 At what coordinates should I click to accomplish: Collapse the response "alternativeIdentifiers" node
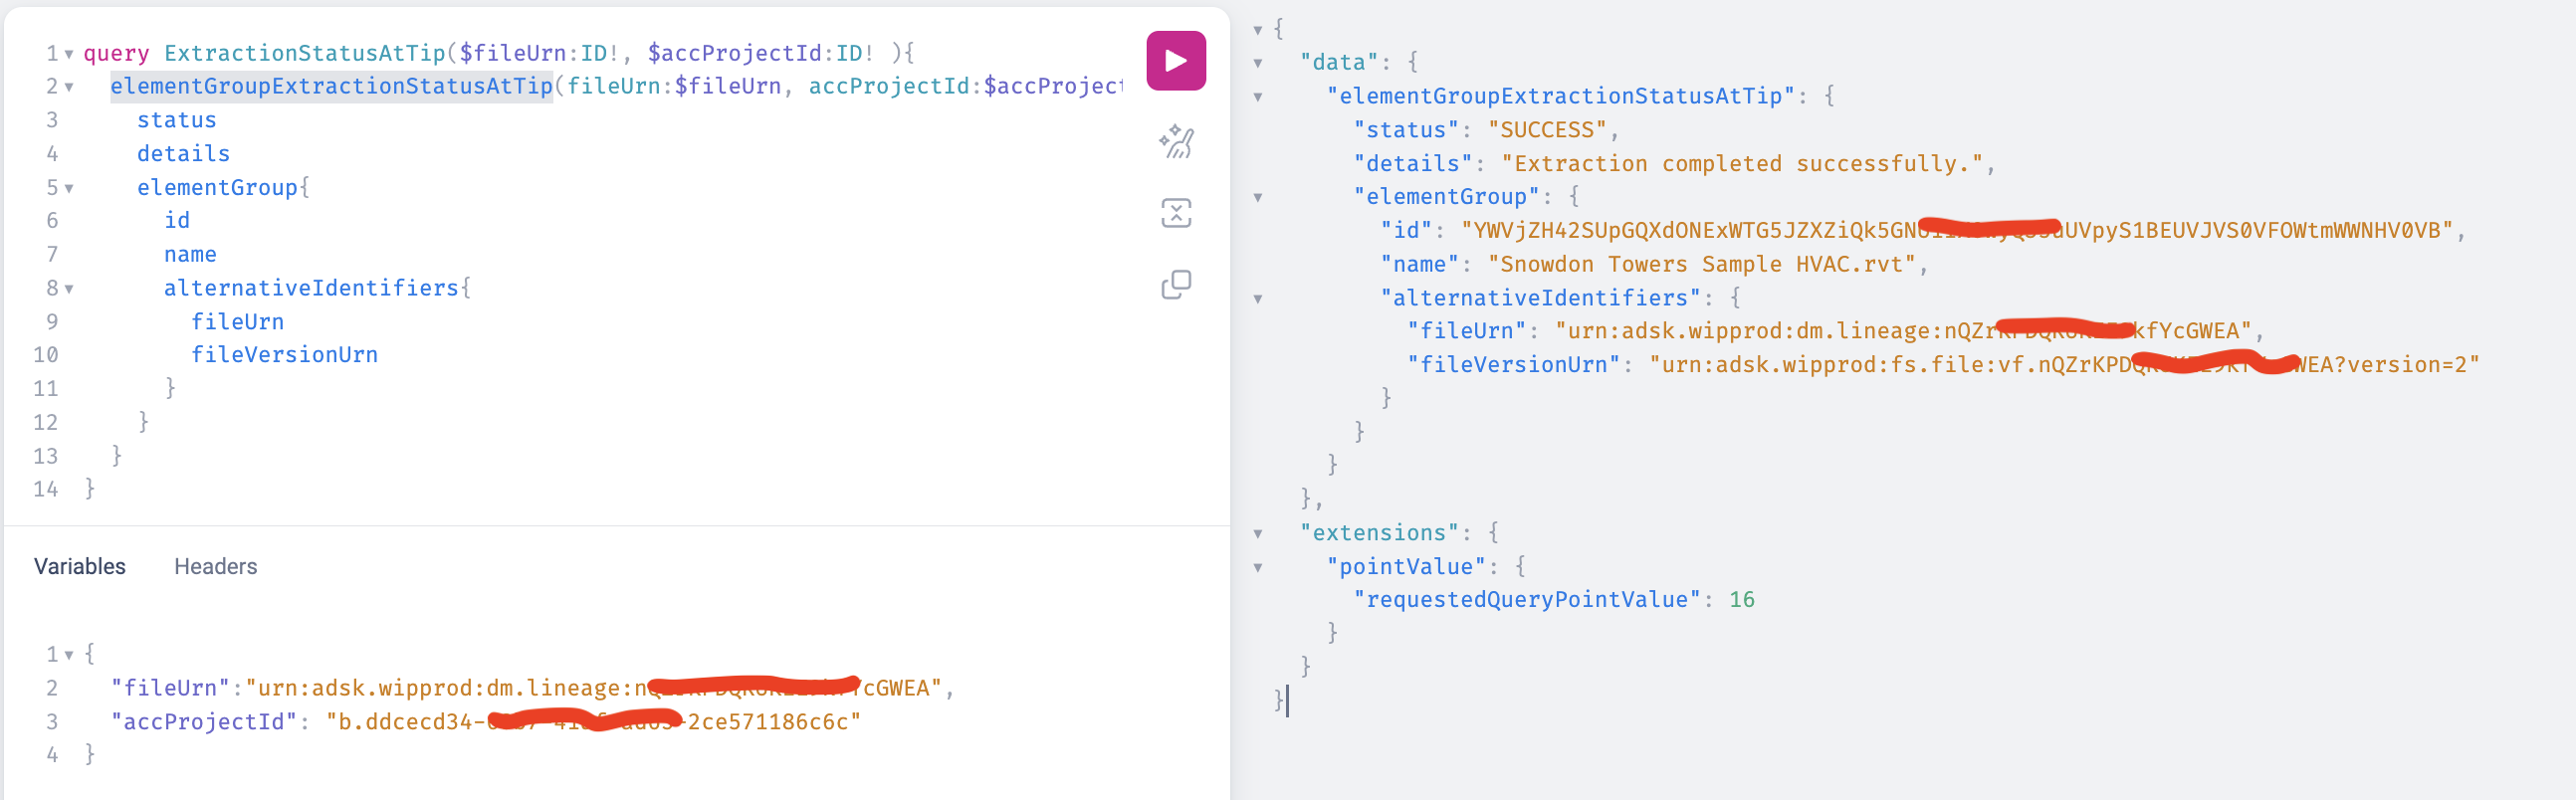click(x=1258, y=299)
